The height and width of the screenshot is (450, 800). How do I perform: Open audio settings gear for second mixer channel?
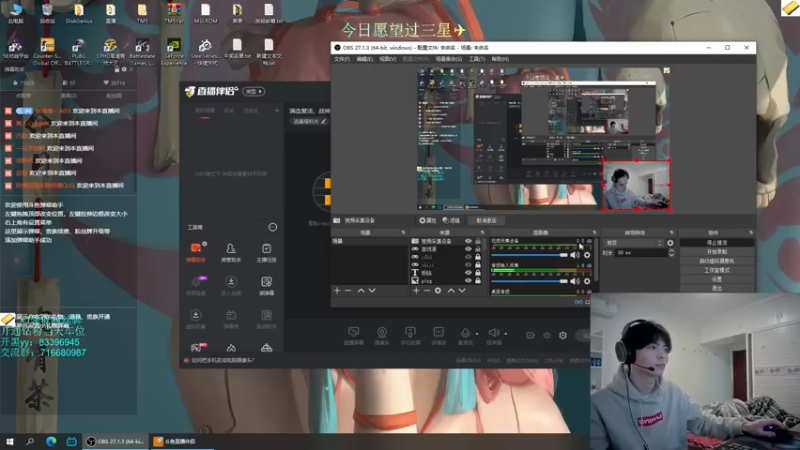587,281
